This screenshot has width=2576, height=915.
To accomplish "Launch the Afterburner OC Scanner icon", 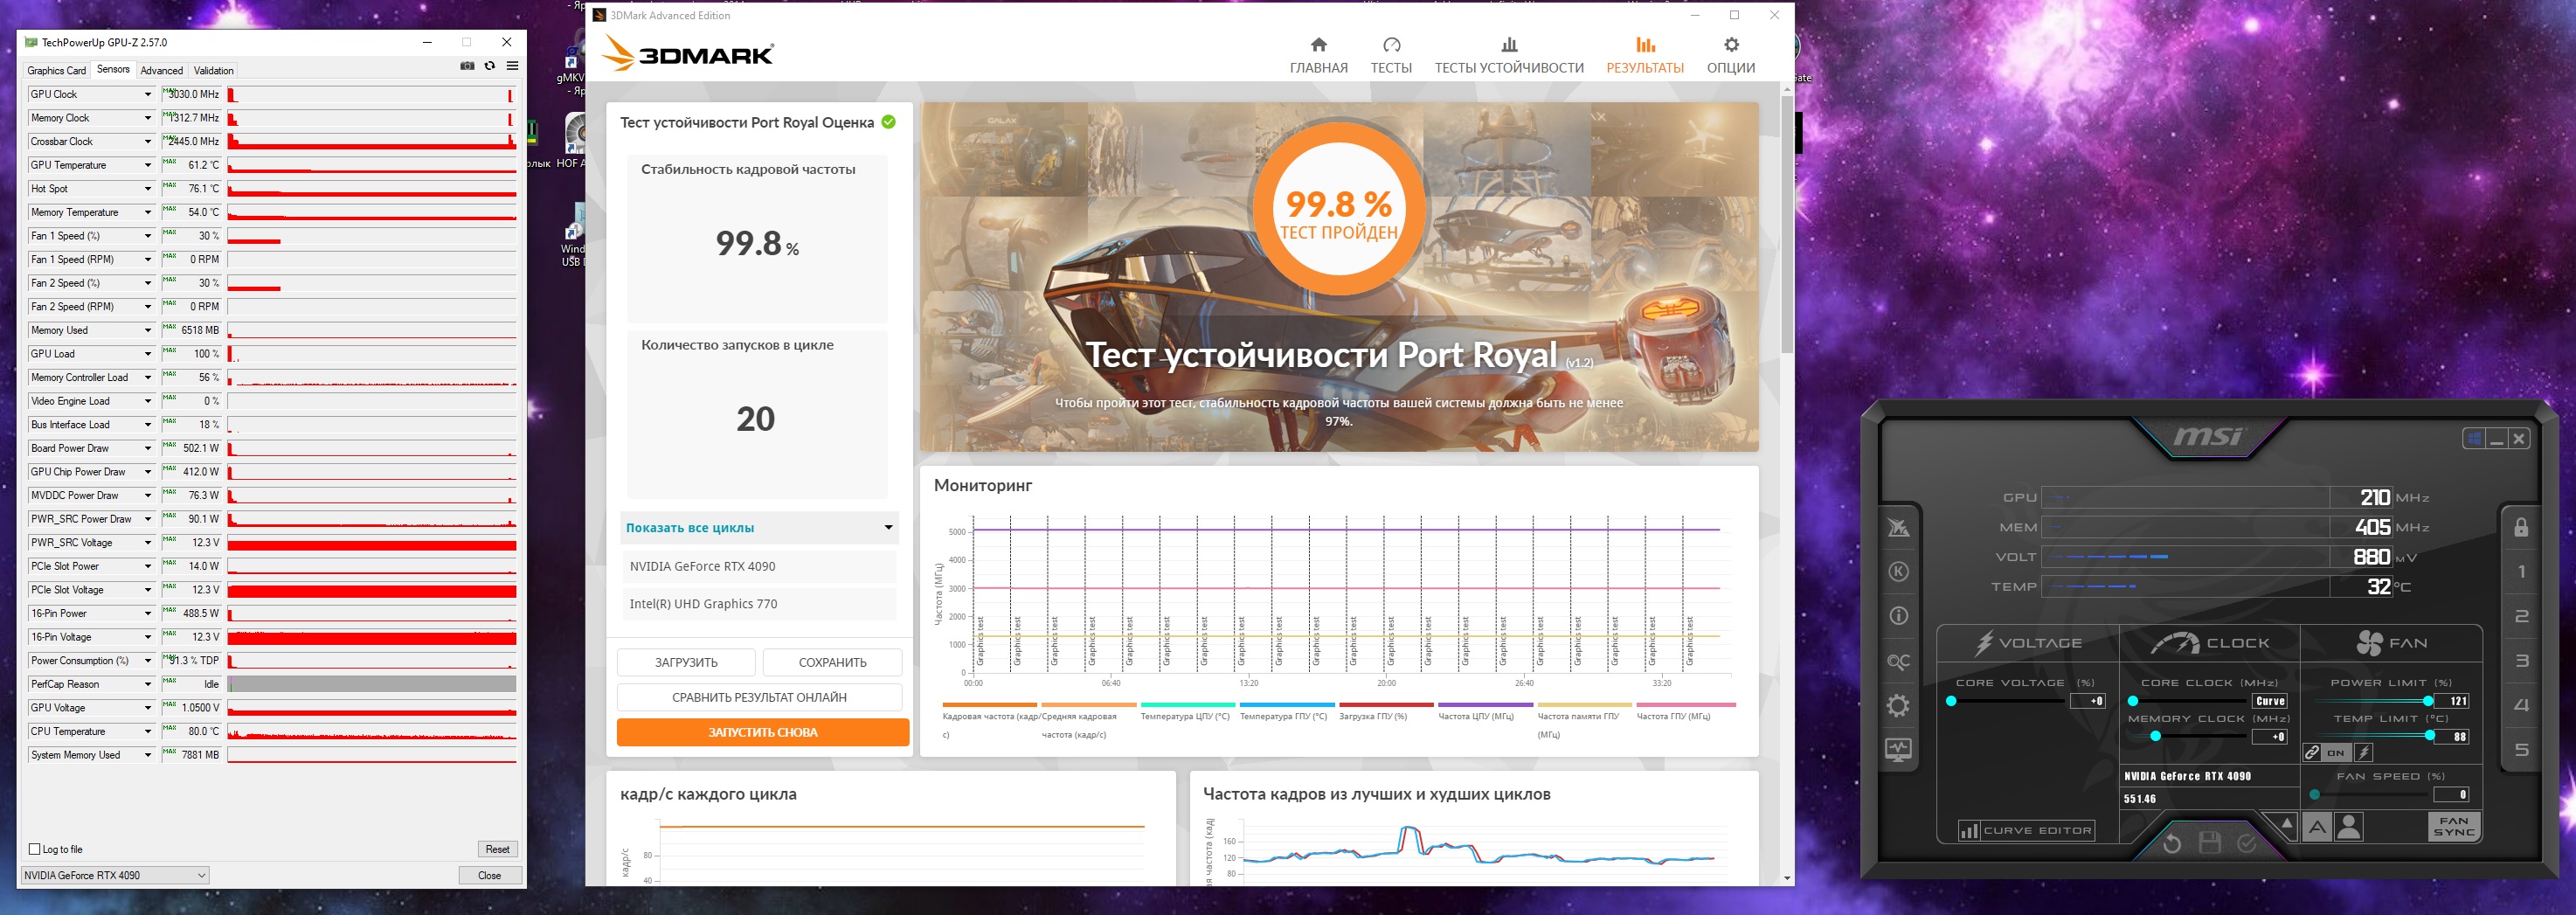I will [x=1898, y=661].
